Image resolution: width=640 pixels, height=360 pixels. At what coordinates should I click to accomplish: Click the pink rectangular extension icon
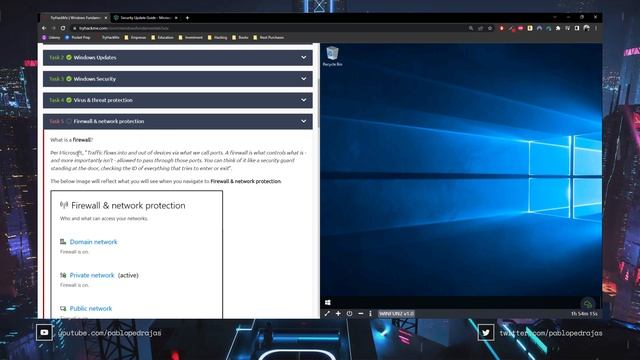[x=520, y=28]
